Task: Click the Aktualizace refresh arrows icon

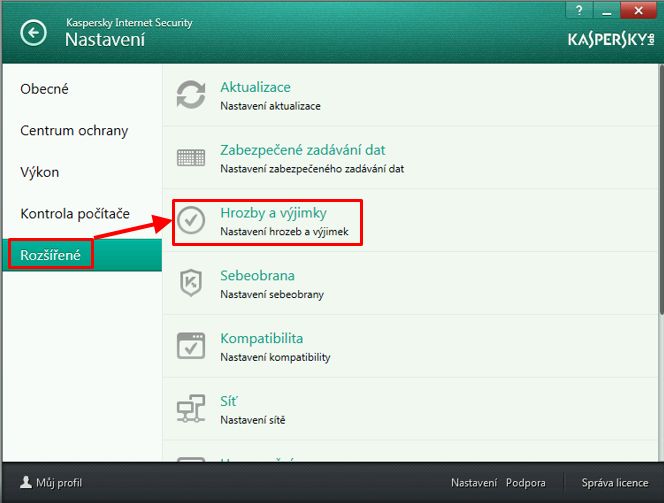Action: [x=191, y=95]
